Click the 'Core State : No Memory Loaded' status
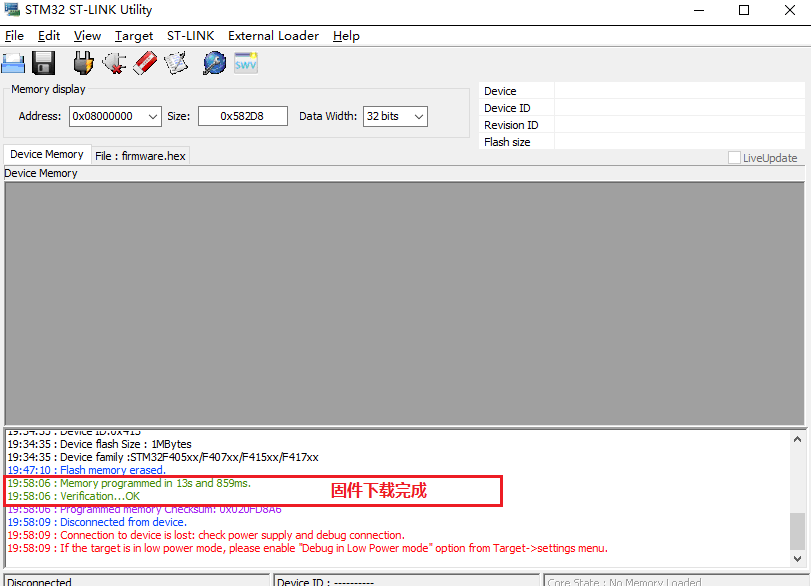 pos(676,581)
